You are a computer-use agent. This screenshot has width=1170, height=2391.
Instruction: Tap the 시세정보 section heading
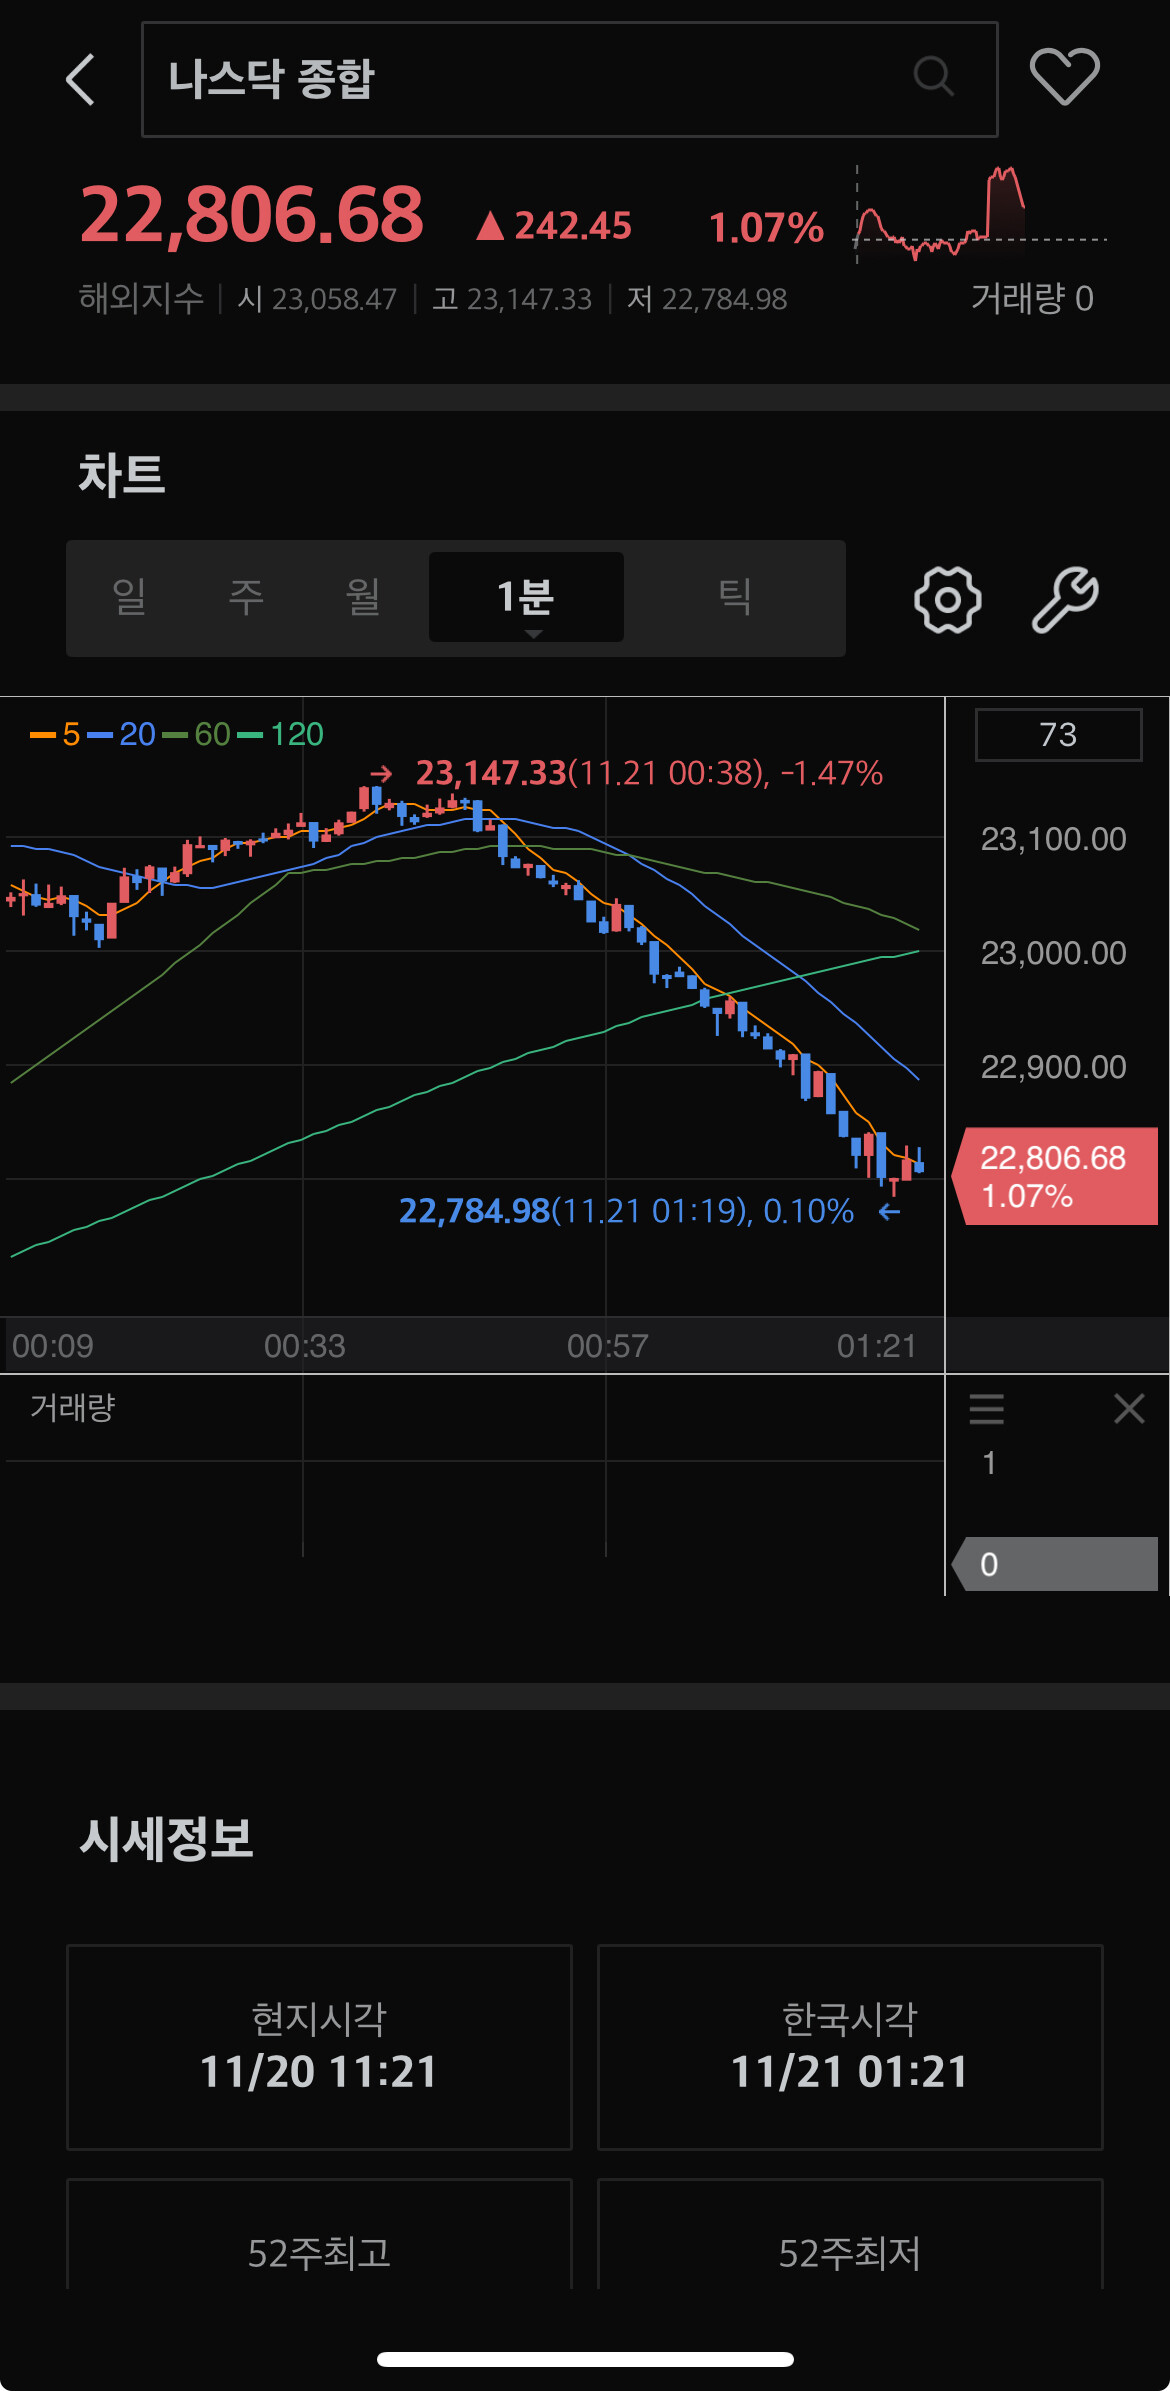[166, 1839]
